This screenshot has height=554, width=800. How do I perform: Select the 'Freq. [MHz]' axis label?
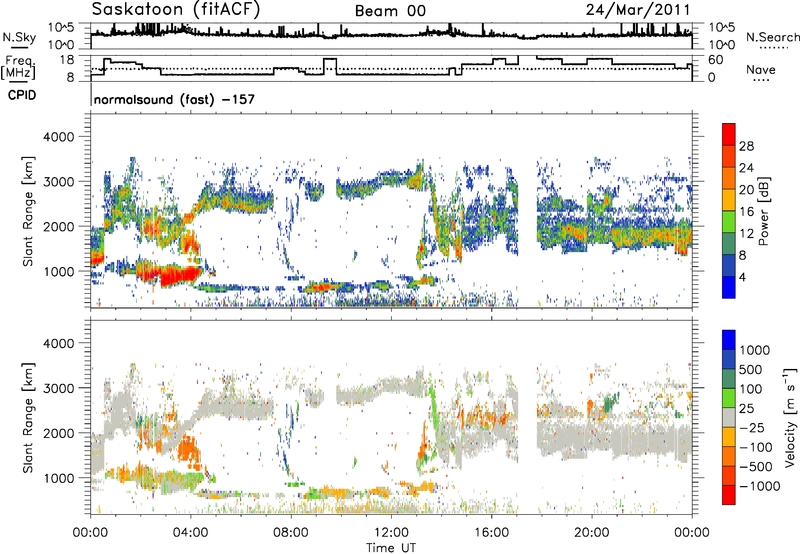tap(18, 68)
